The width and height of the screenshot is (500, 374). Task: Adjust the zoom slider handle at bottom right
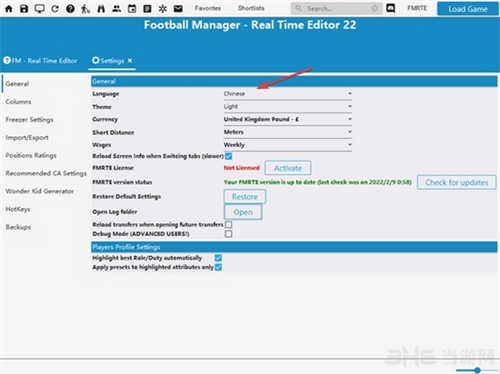pos(477,370)
